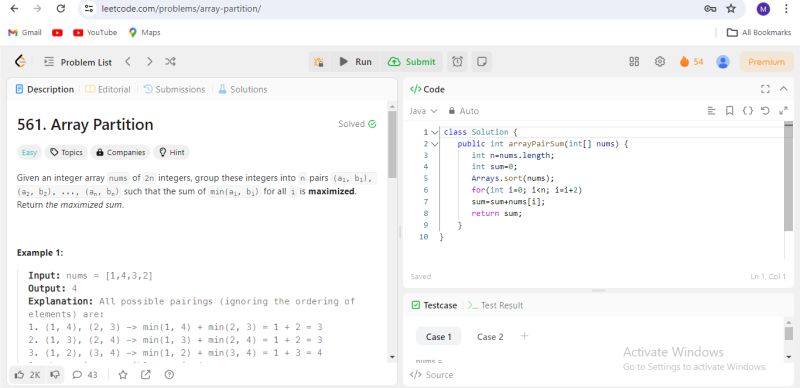Toggle the thumbs up like button

(x=28, y=375)
